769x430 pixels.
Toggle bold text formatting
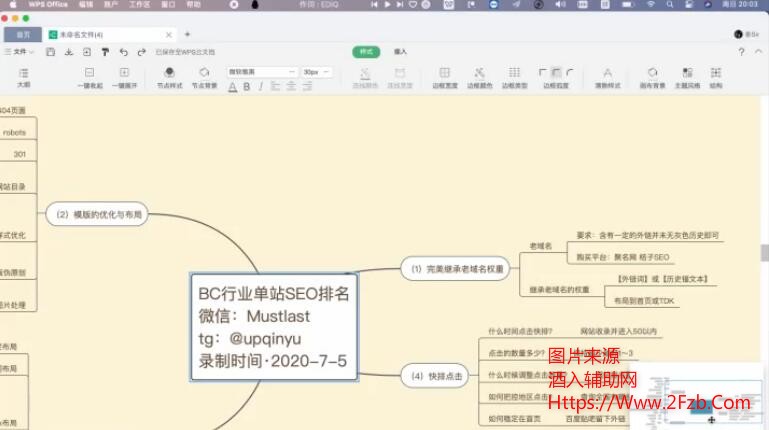click(x=246, y=87)
